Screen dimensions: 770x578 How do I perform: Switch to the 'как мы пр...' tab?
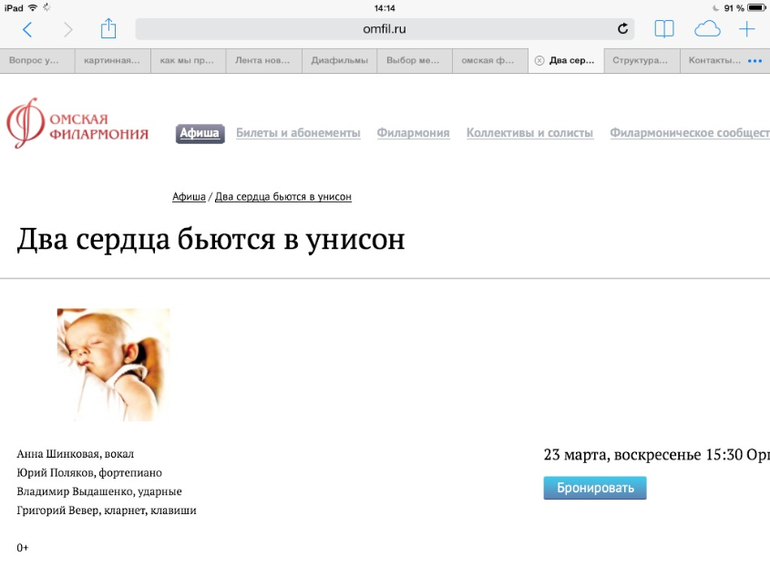(x=188, y=60)
